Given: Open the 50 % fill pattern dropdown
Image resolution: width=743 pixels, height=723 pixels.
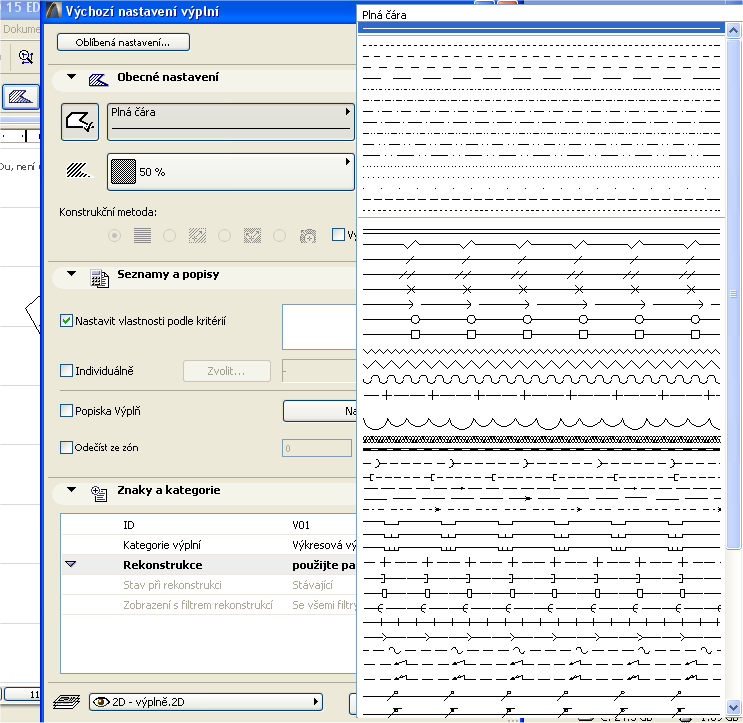Looking at the screenshot, I should 231,172.
